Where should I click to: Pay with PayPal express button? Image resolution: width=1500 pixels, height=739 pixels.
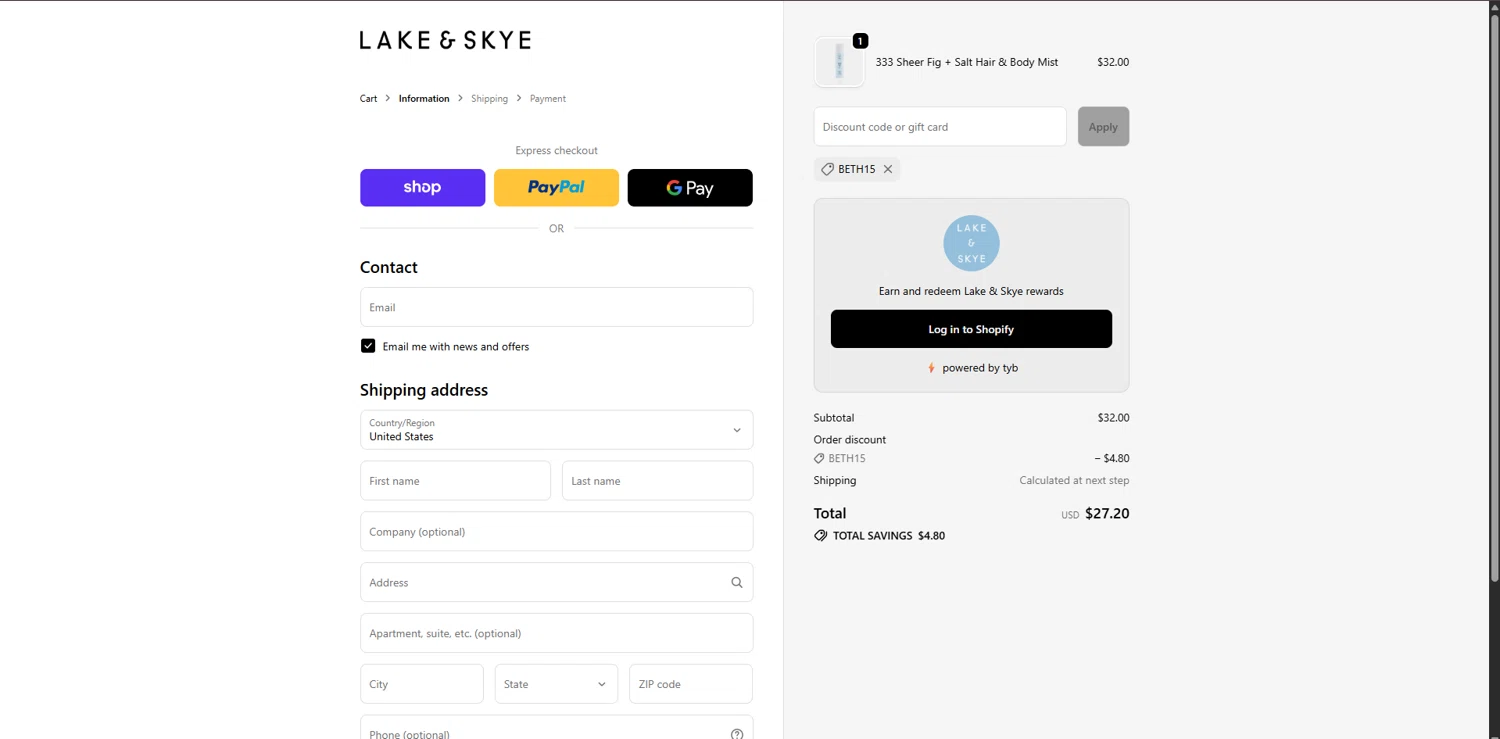pyautogui.click(x=556, y=188)
